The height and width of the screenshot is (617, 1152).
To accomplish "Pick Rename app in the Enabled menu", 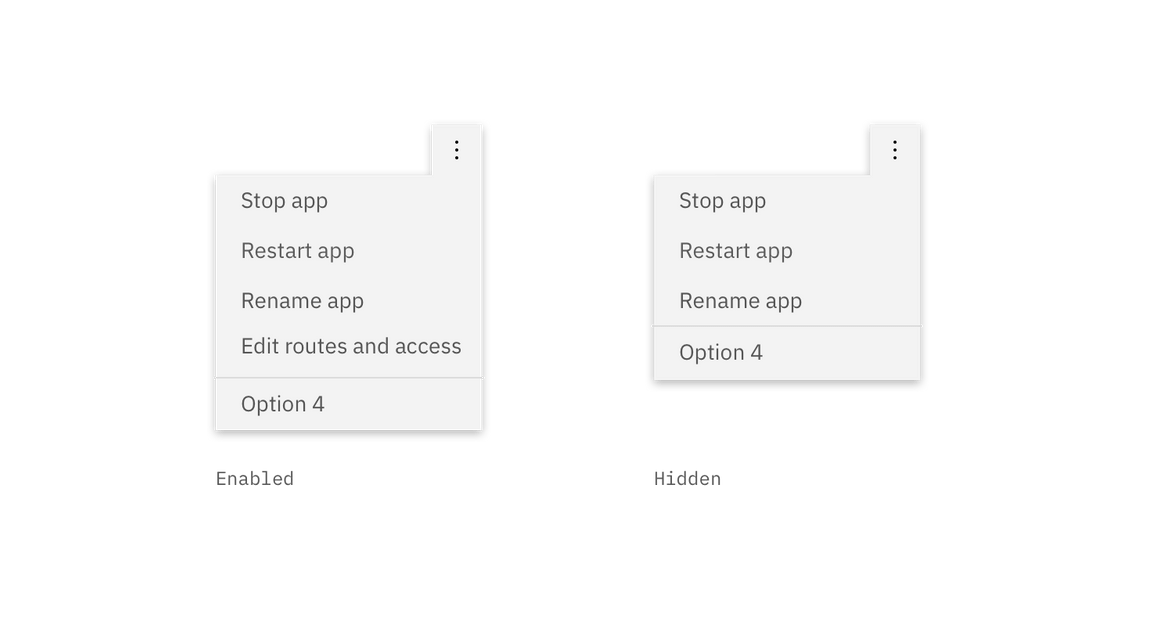I will point(349,300).
